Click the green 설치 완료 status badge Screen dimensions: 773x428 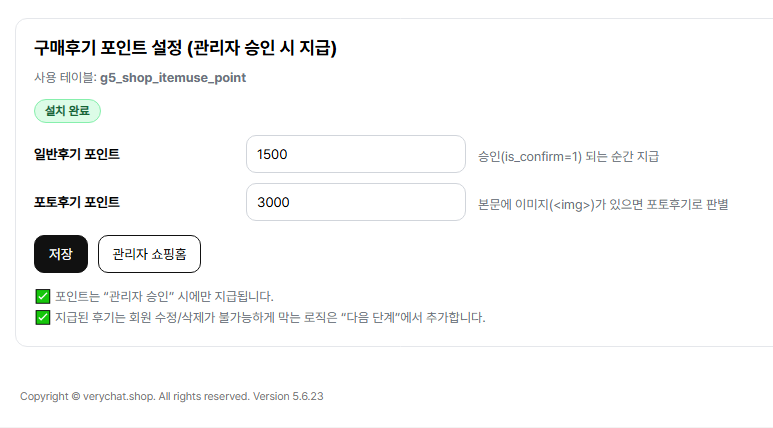coord(67,111)
